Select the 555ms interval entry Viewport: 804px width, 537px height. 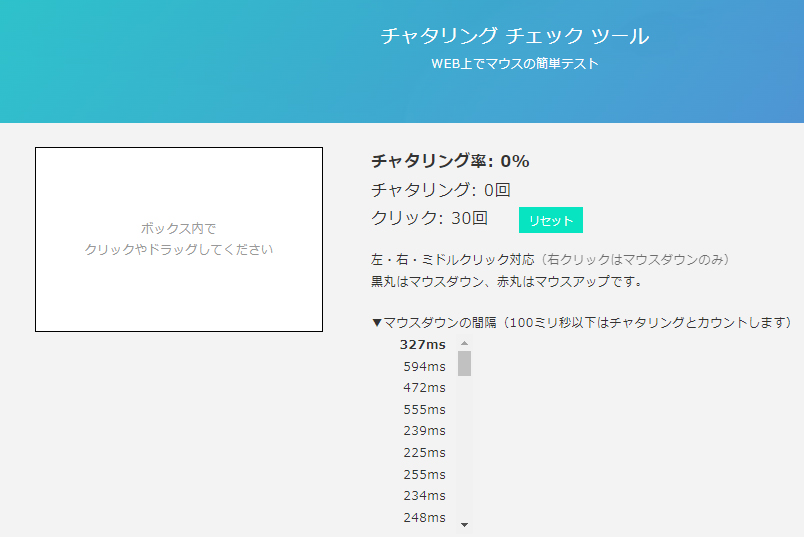pos(424,409)
